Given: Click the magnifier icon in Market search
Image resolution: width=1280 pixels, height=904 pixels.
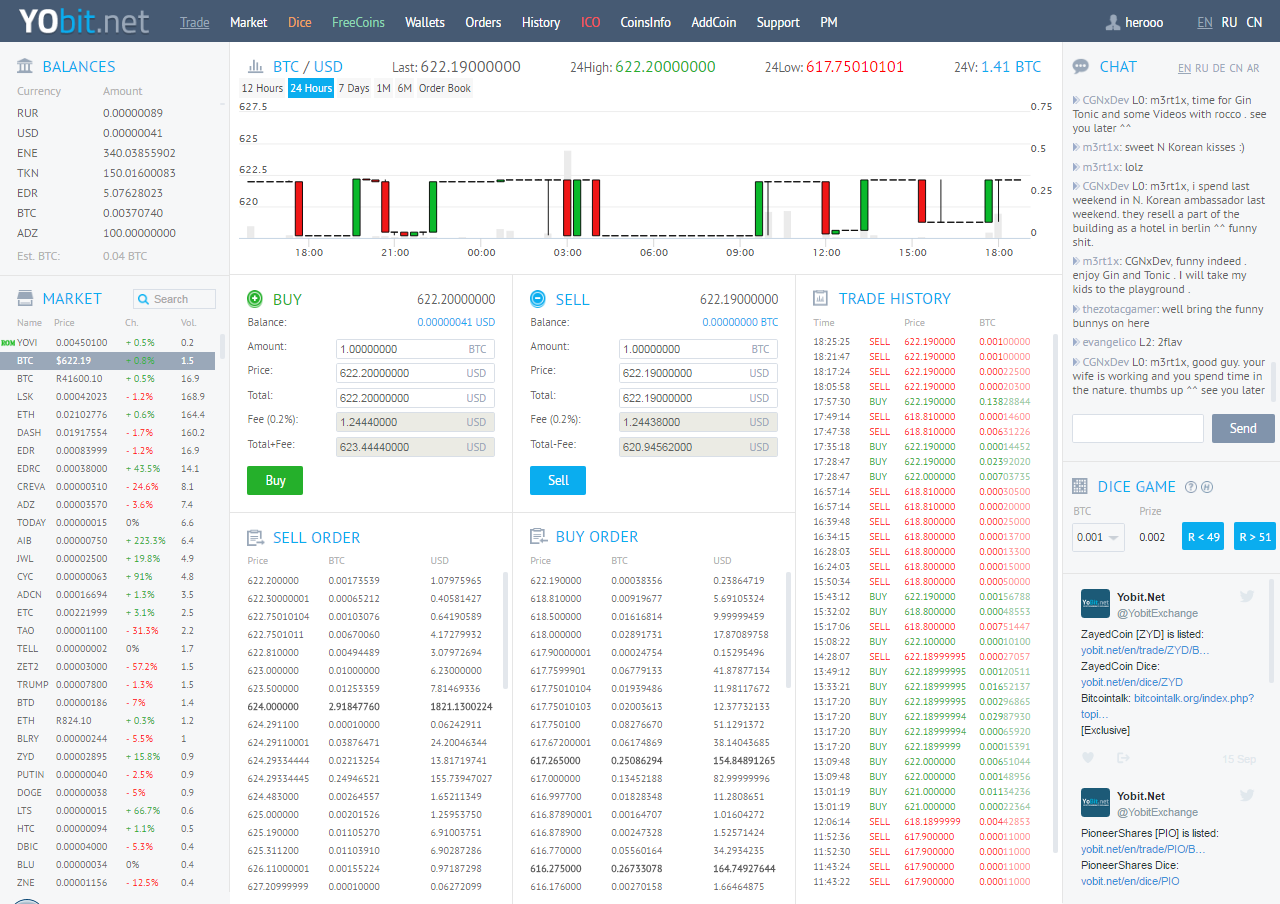Looking at the screenshot, I should (x=144, y=299).
